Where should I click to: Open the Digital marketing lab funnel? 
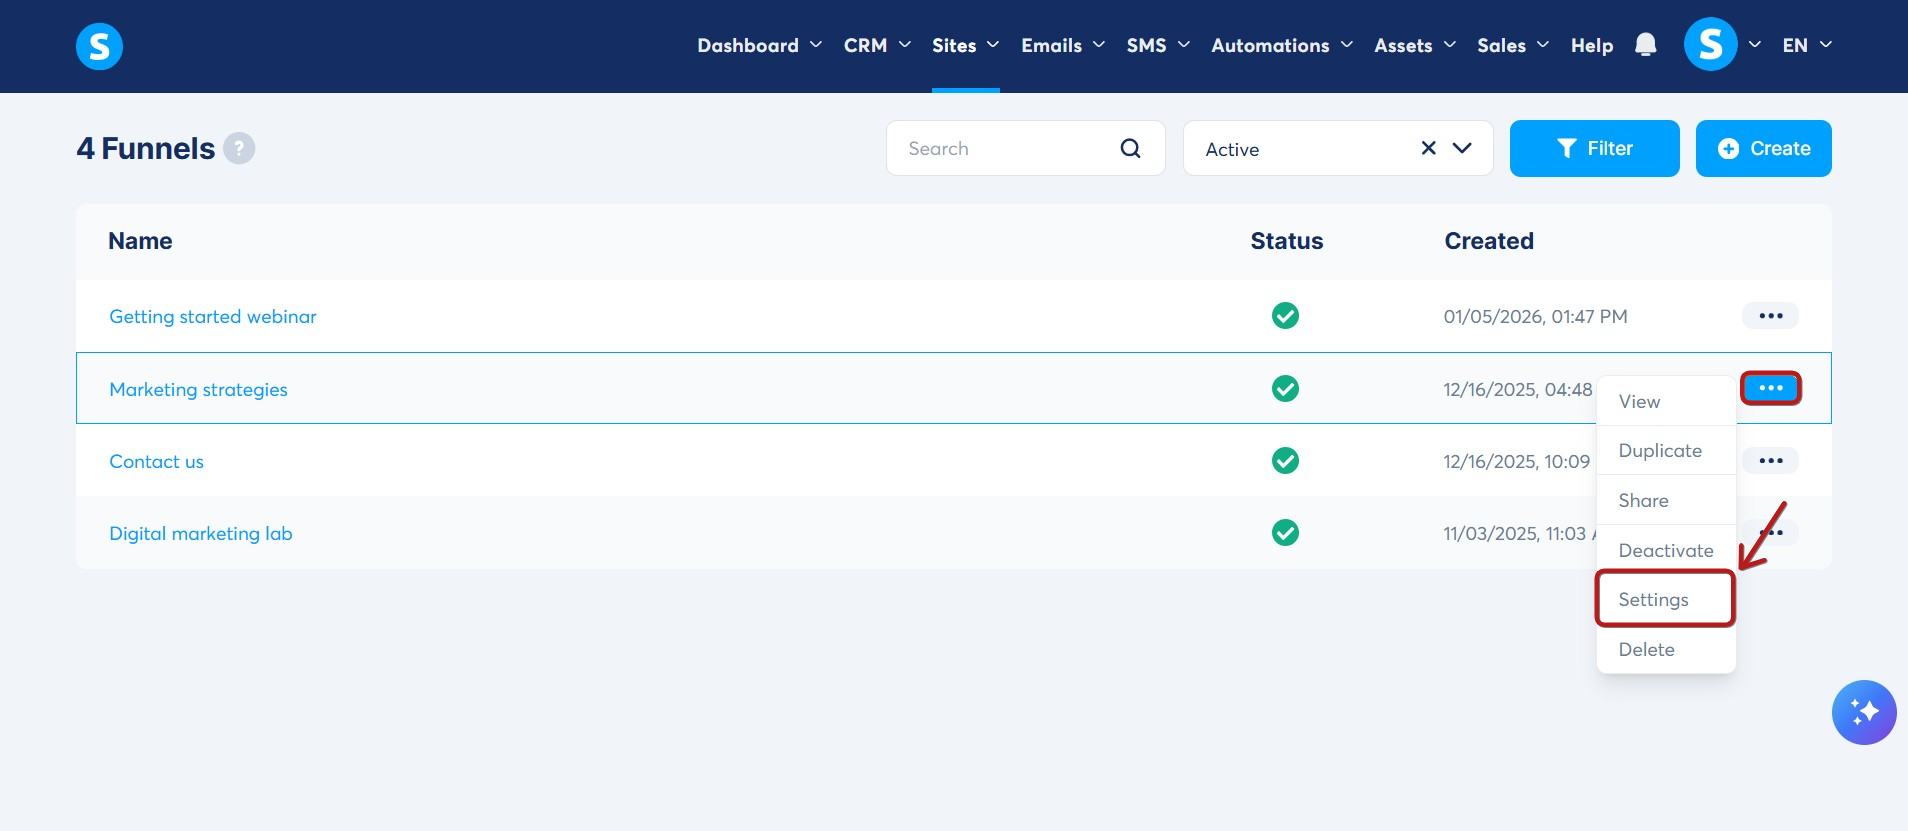tap(201, 533)
